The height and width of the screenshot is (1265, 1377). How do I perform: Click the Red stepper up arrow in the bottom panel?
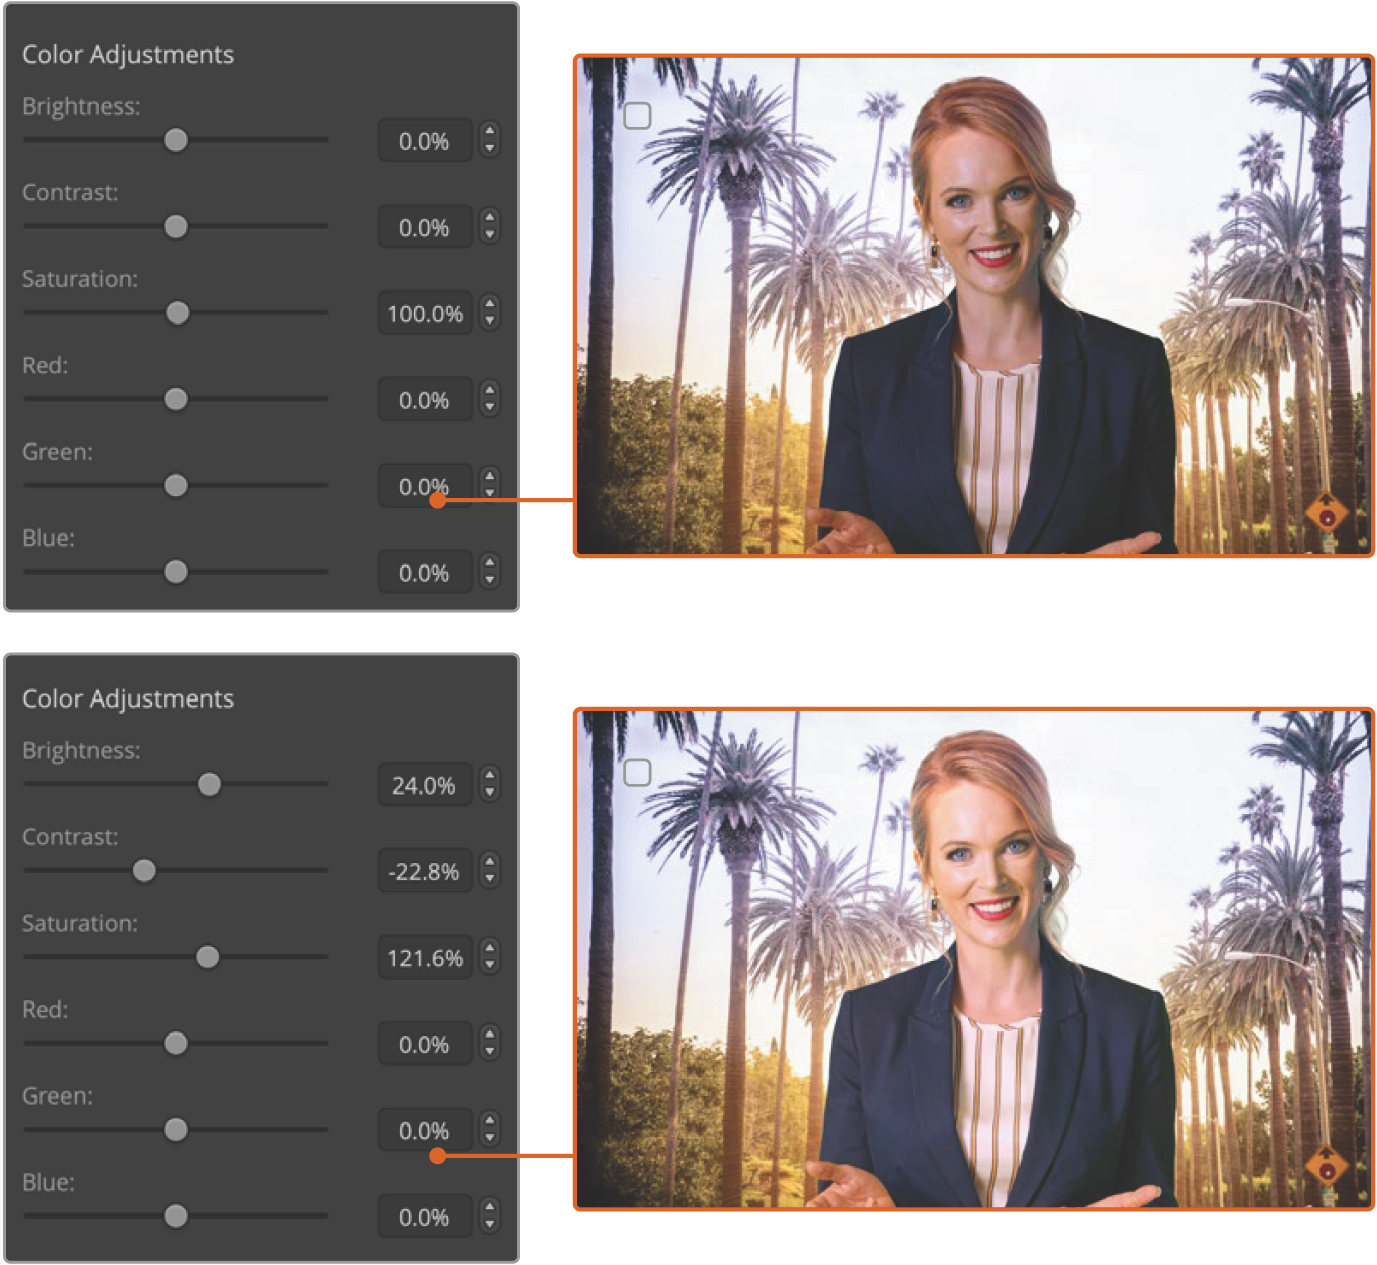(x=489, y=1034)
